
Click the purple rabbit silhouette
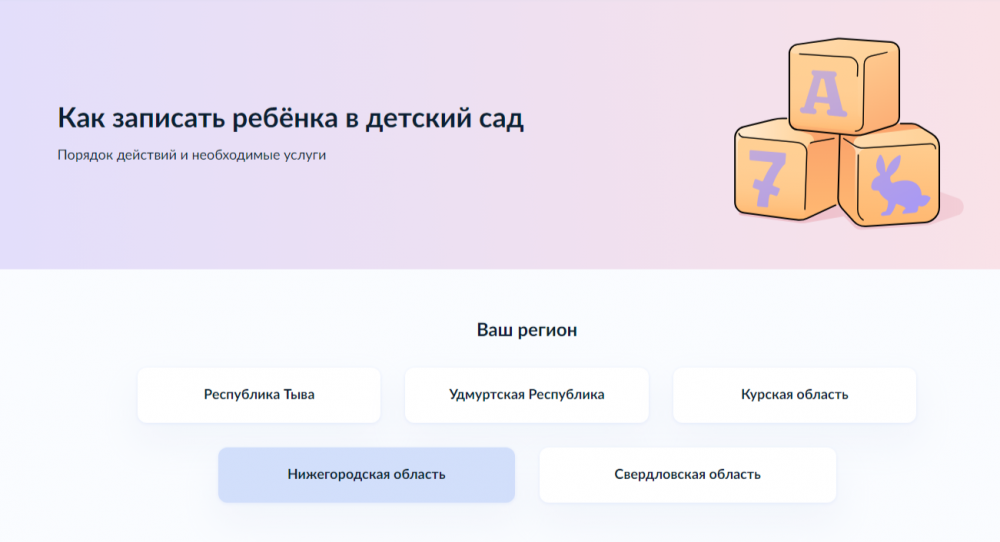pos(901,185)
